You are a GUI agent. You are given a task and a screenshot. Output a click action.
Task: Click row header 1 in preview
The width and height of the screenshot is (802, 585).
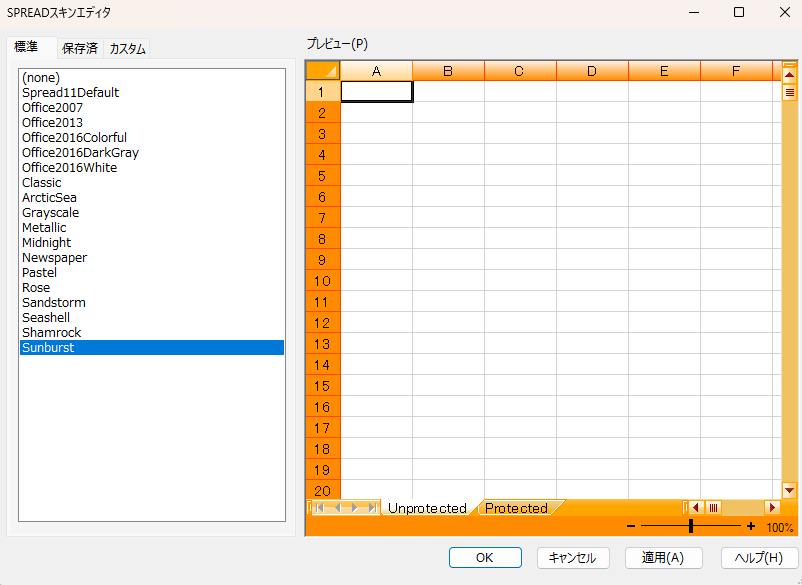point(323,92)
